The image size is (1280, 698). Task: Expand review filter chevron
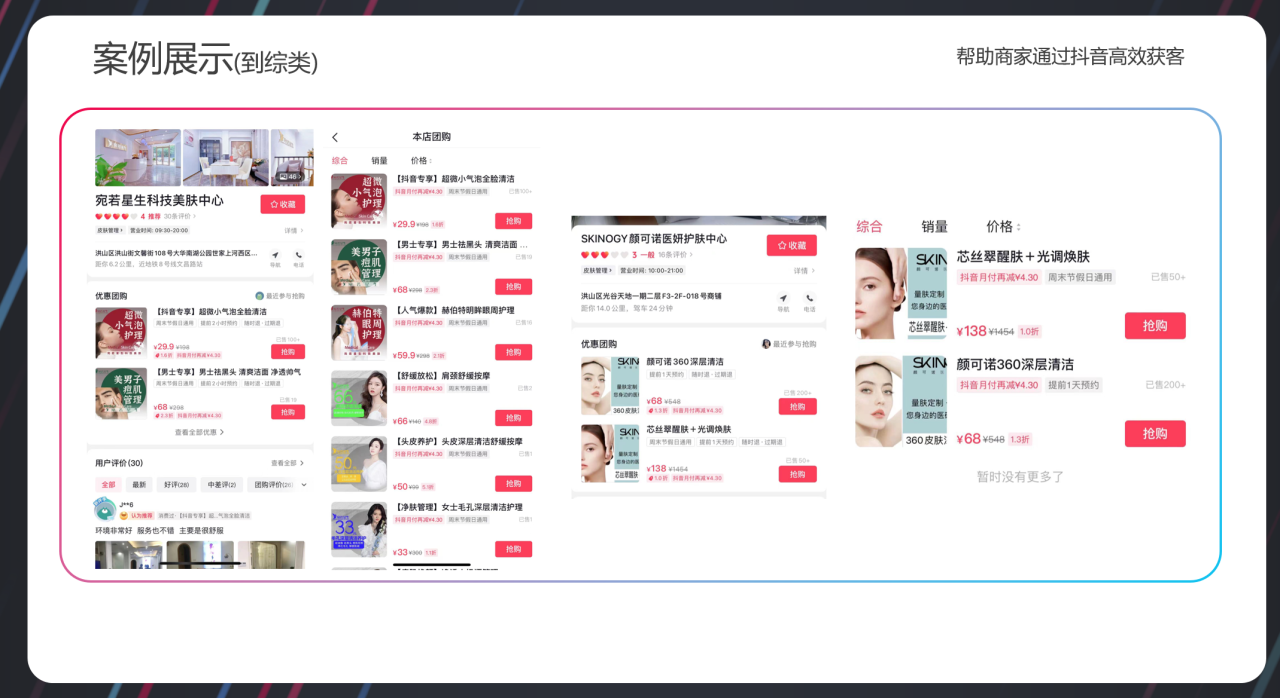[x=303, y=485]
